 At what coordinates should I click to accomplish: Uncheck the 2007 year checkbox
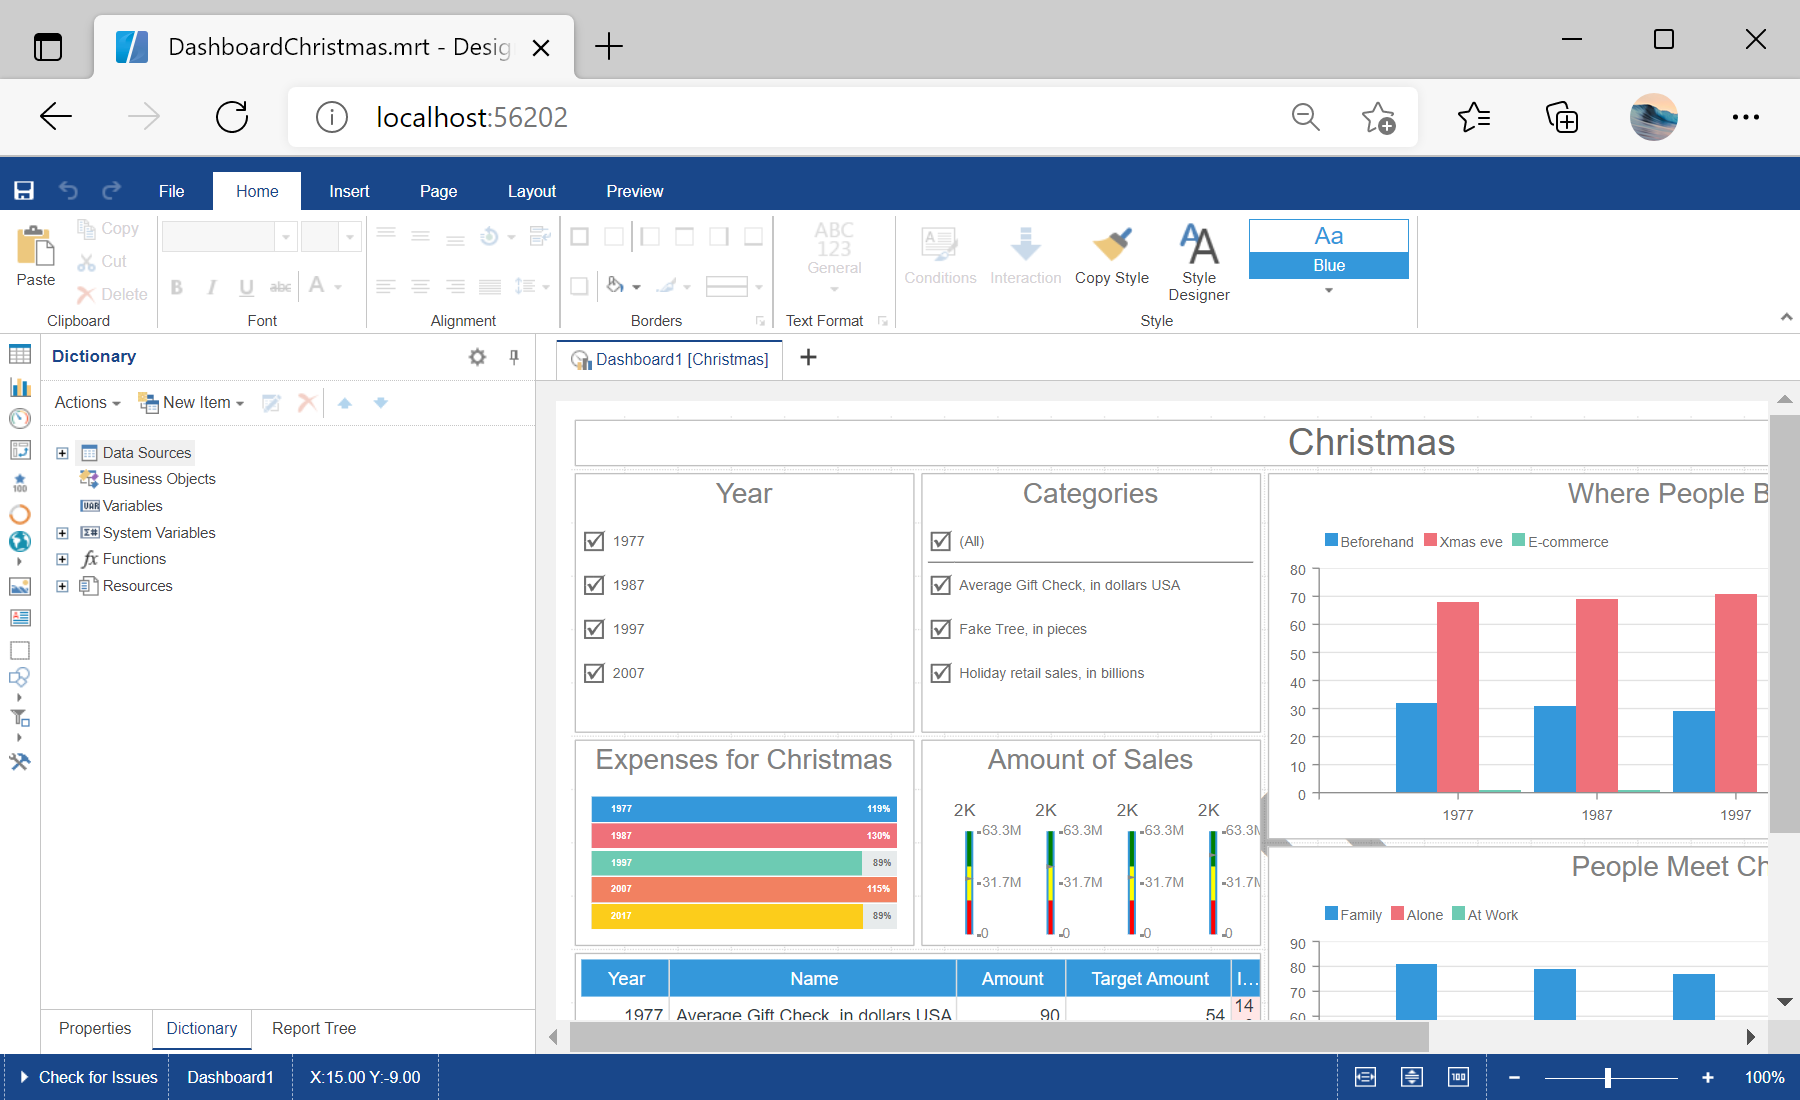tap(594, 673)
